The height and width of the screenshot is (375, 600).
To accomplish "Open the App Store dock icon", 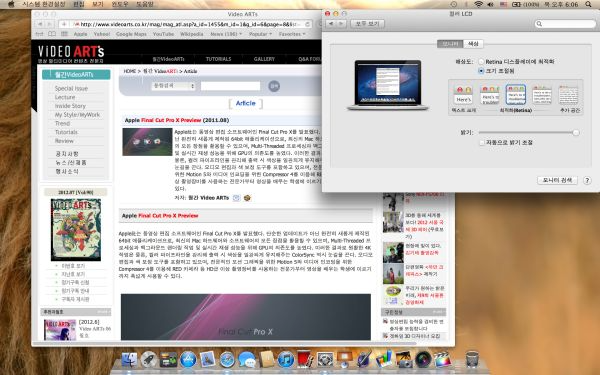I will [x=188, y=359].
